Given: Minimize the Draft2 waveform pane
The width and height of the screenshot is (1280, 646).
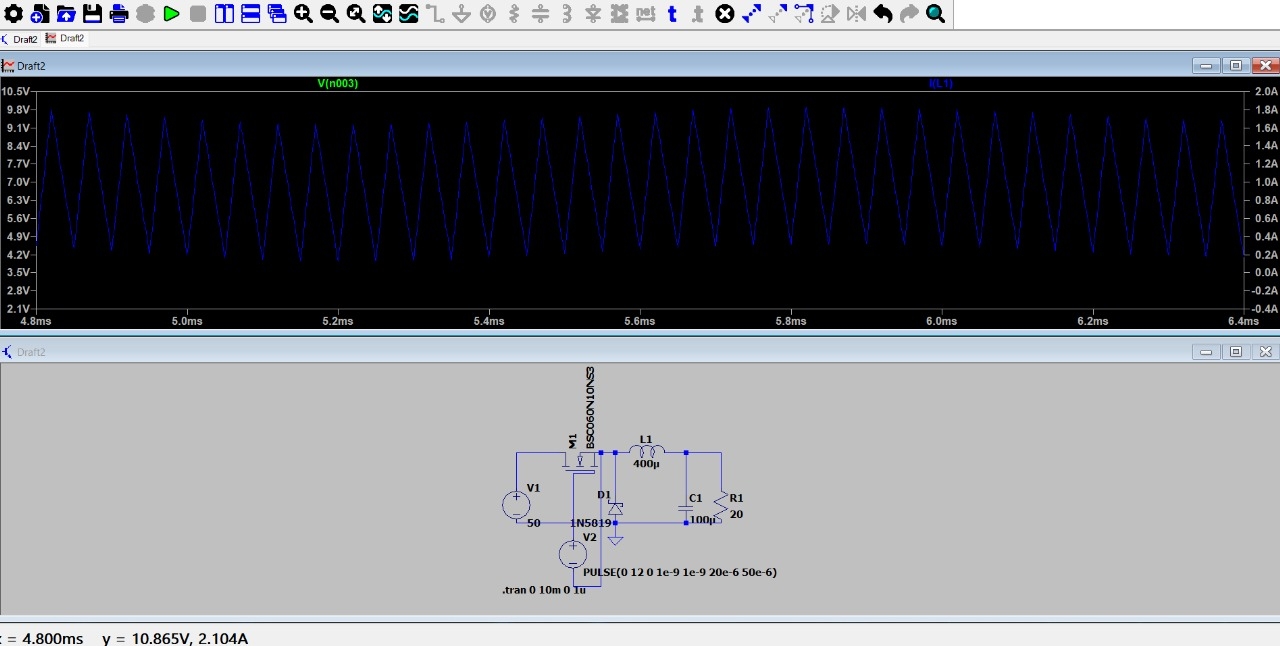Looking at the screenshot, I should (x=1206, y=66).
